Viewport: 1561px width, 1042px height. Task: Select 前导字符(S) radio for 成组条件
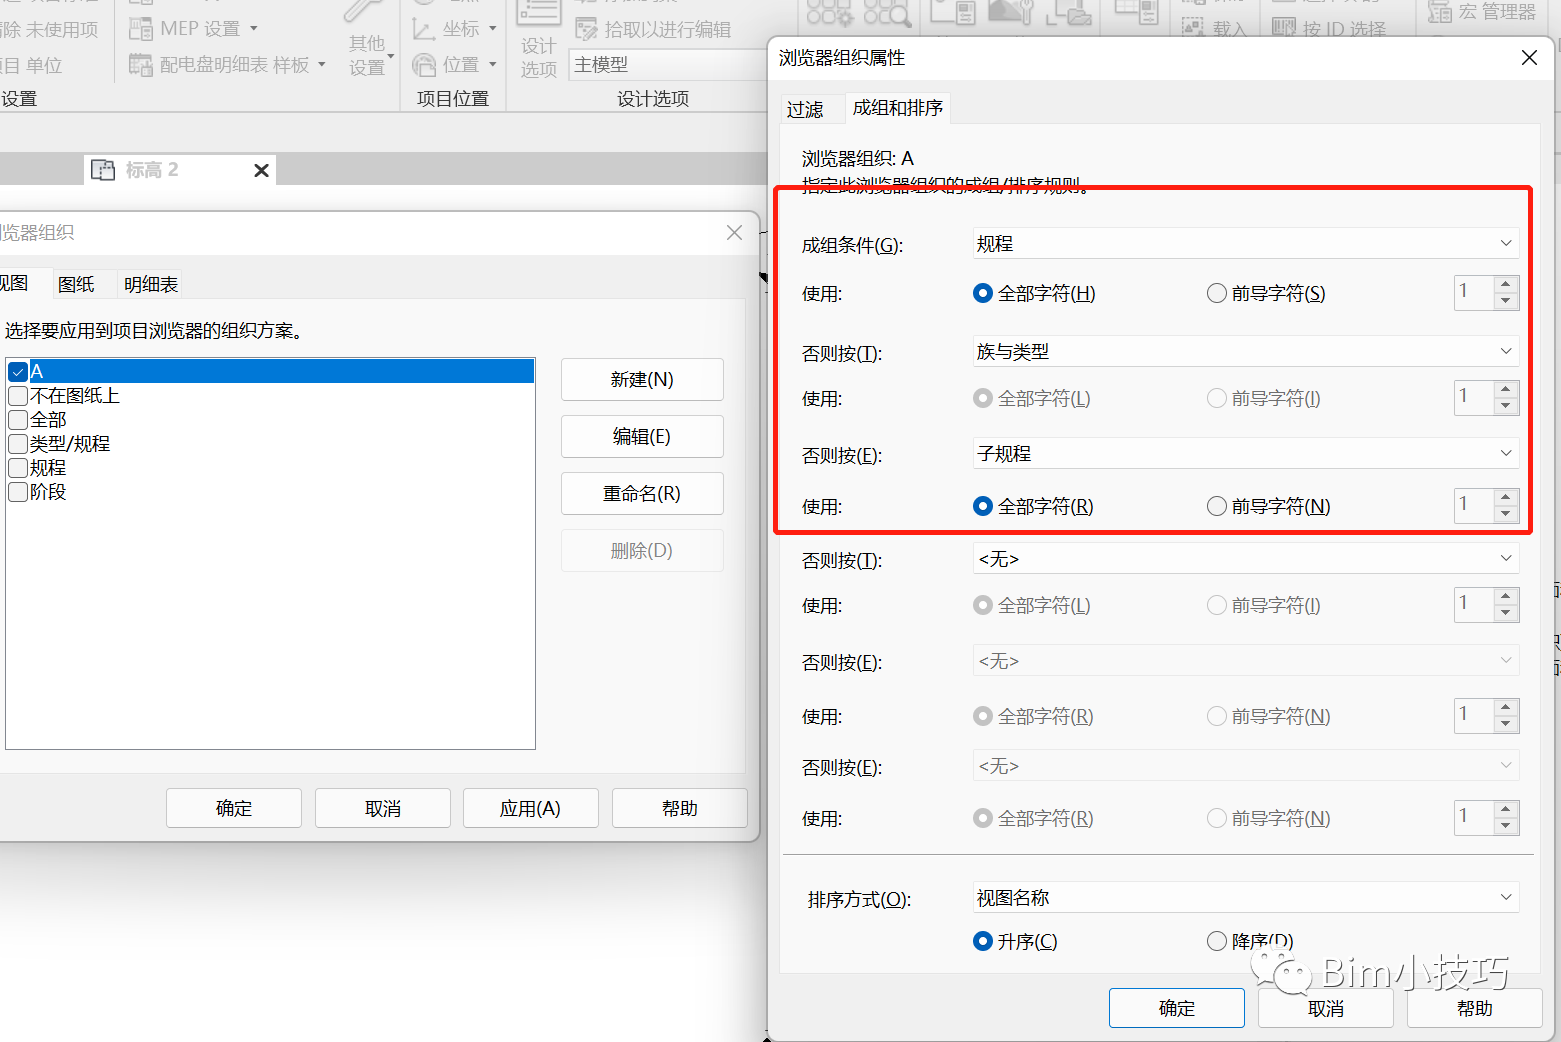coord(1217,293)
